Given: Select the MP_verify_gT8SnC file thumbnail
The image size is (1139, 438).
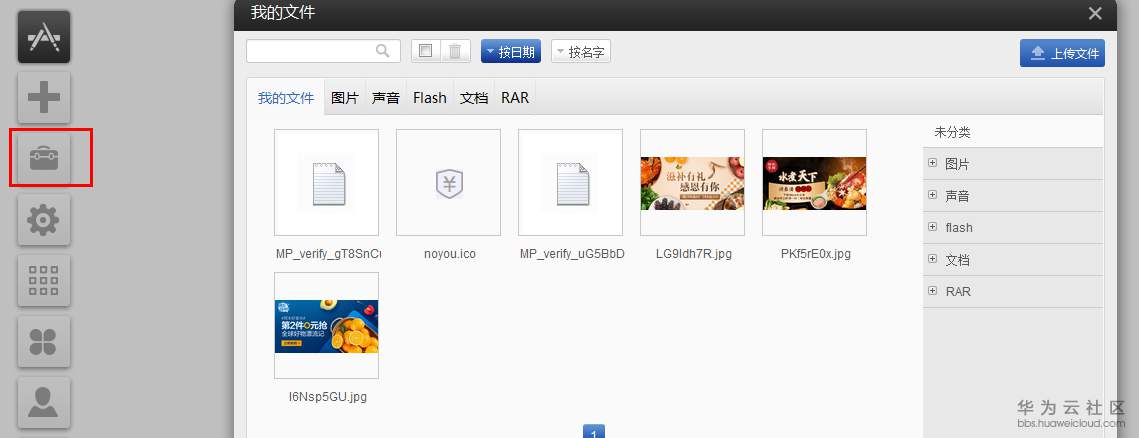Looking at the screenshot, I should tap(326, 182).
